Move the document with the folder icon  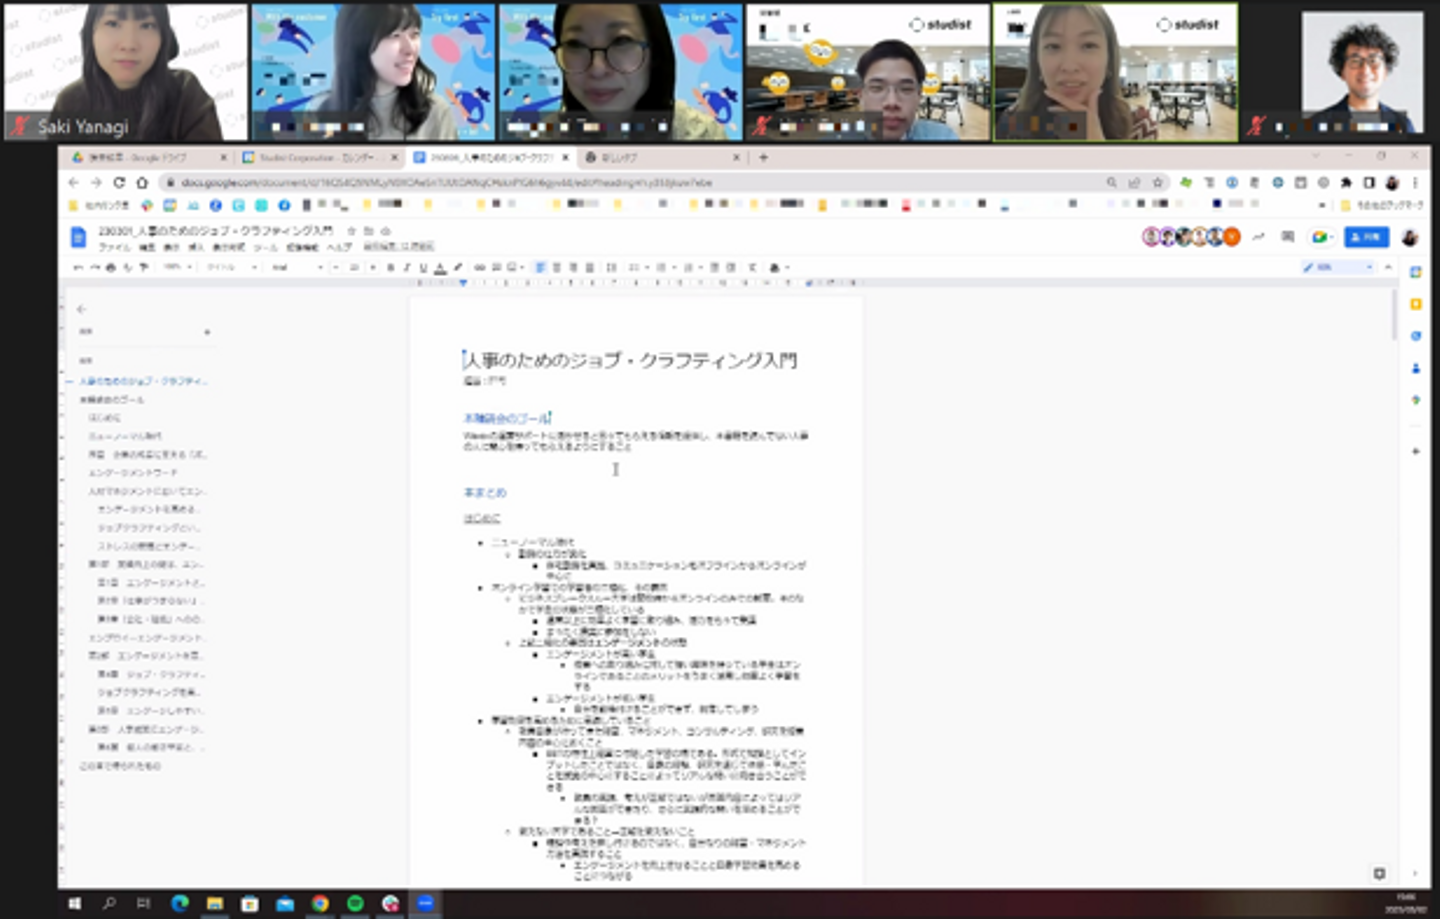(x=368, y=231)
